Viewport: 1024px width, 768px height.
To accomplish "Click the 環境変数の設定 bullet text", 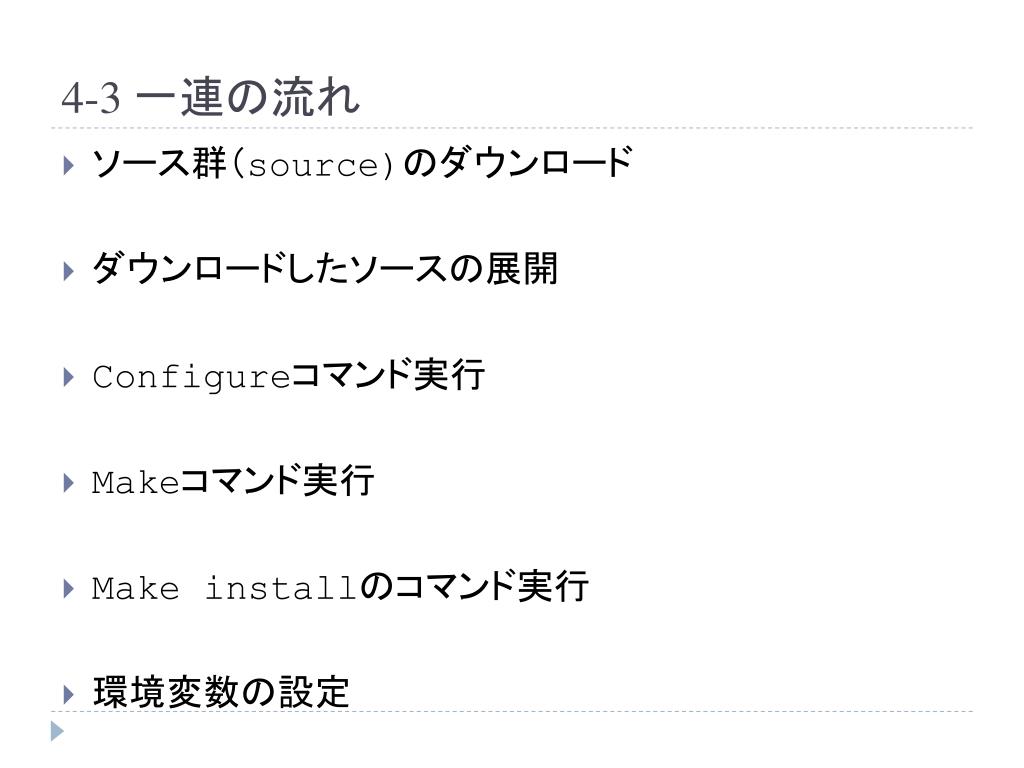I will 221,692.
